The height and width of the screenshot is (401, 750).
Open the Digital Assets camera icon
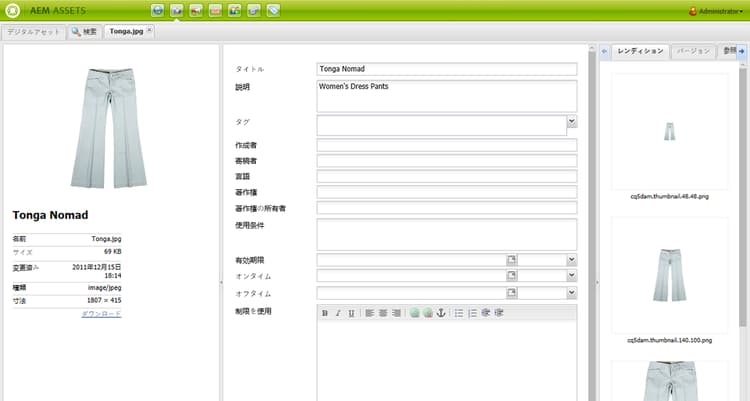tap(176, 10)
